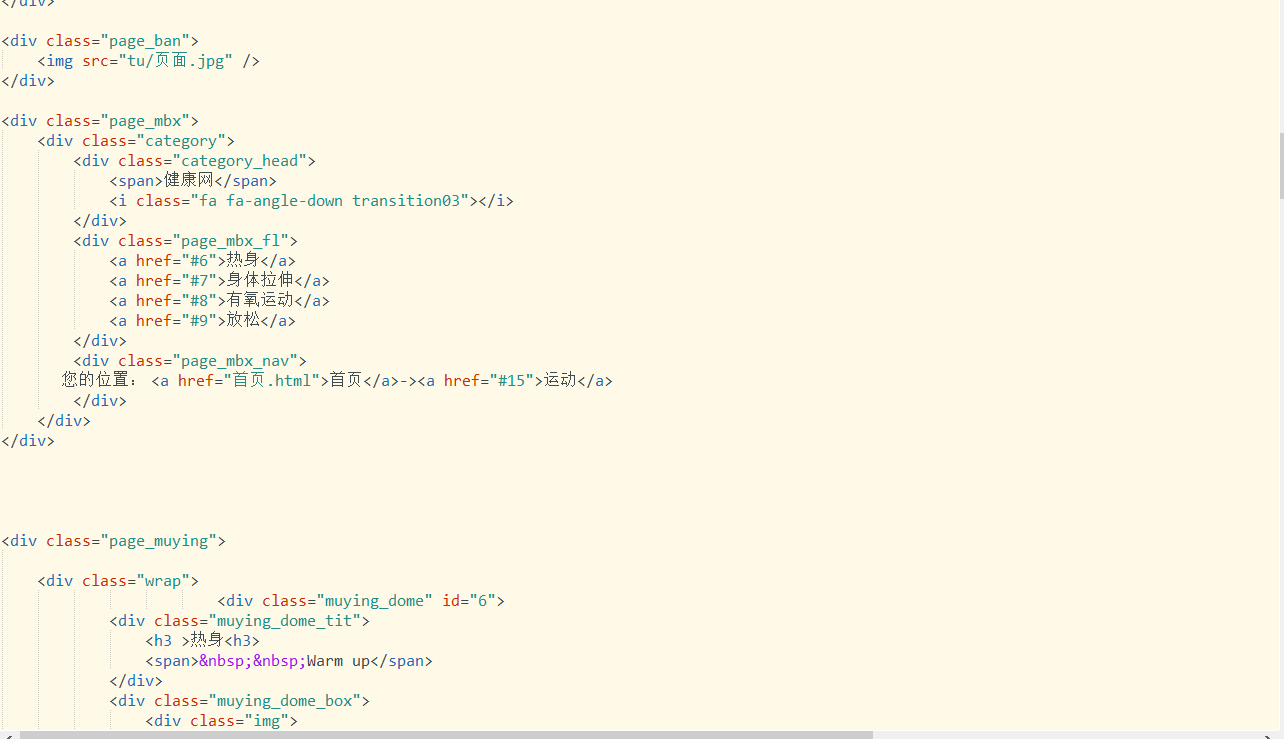Screen dimensions: 1284x739
Task: Click the left arrow of horizontal scrollbar
Action: click(x=6, y=734)
